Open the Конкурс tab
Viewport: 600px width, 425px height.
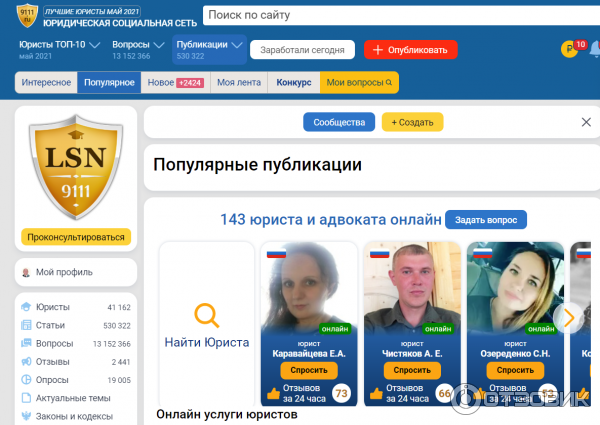(293, 82)
